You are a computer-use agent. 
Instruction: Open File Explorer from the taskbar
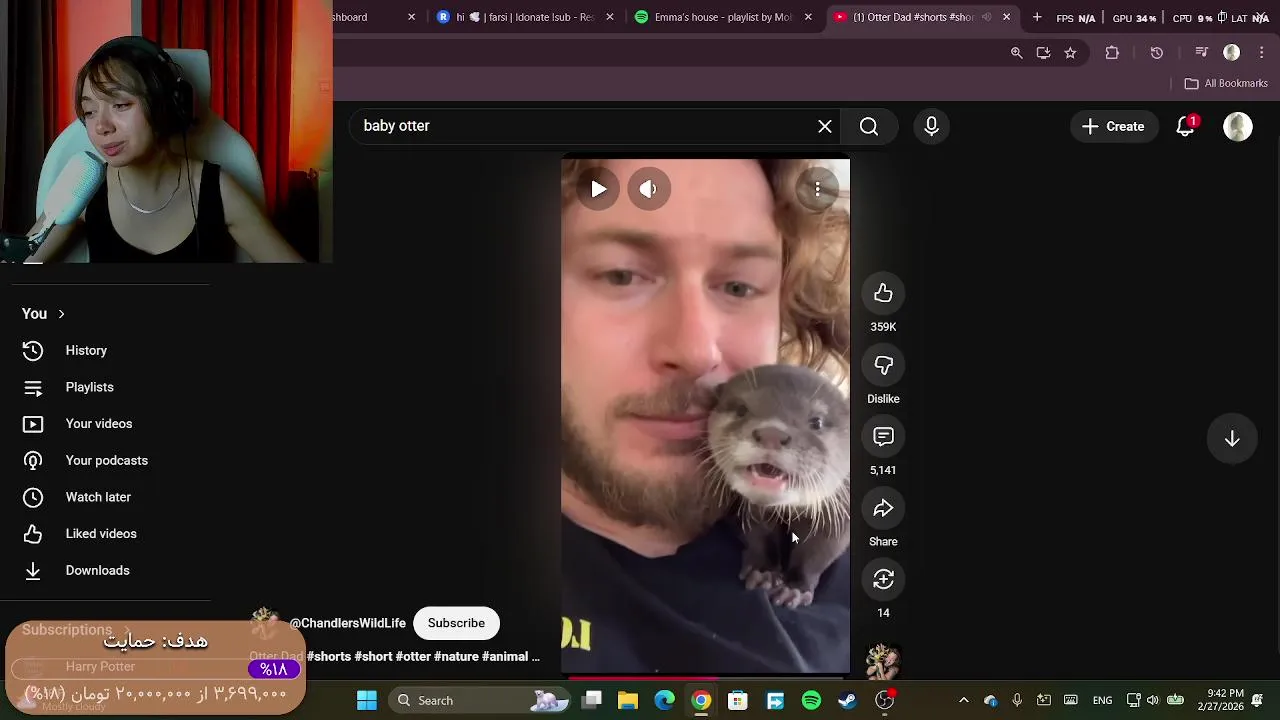coord(628,701)
